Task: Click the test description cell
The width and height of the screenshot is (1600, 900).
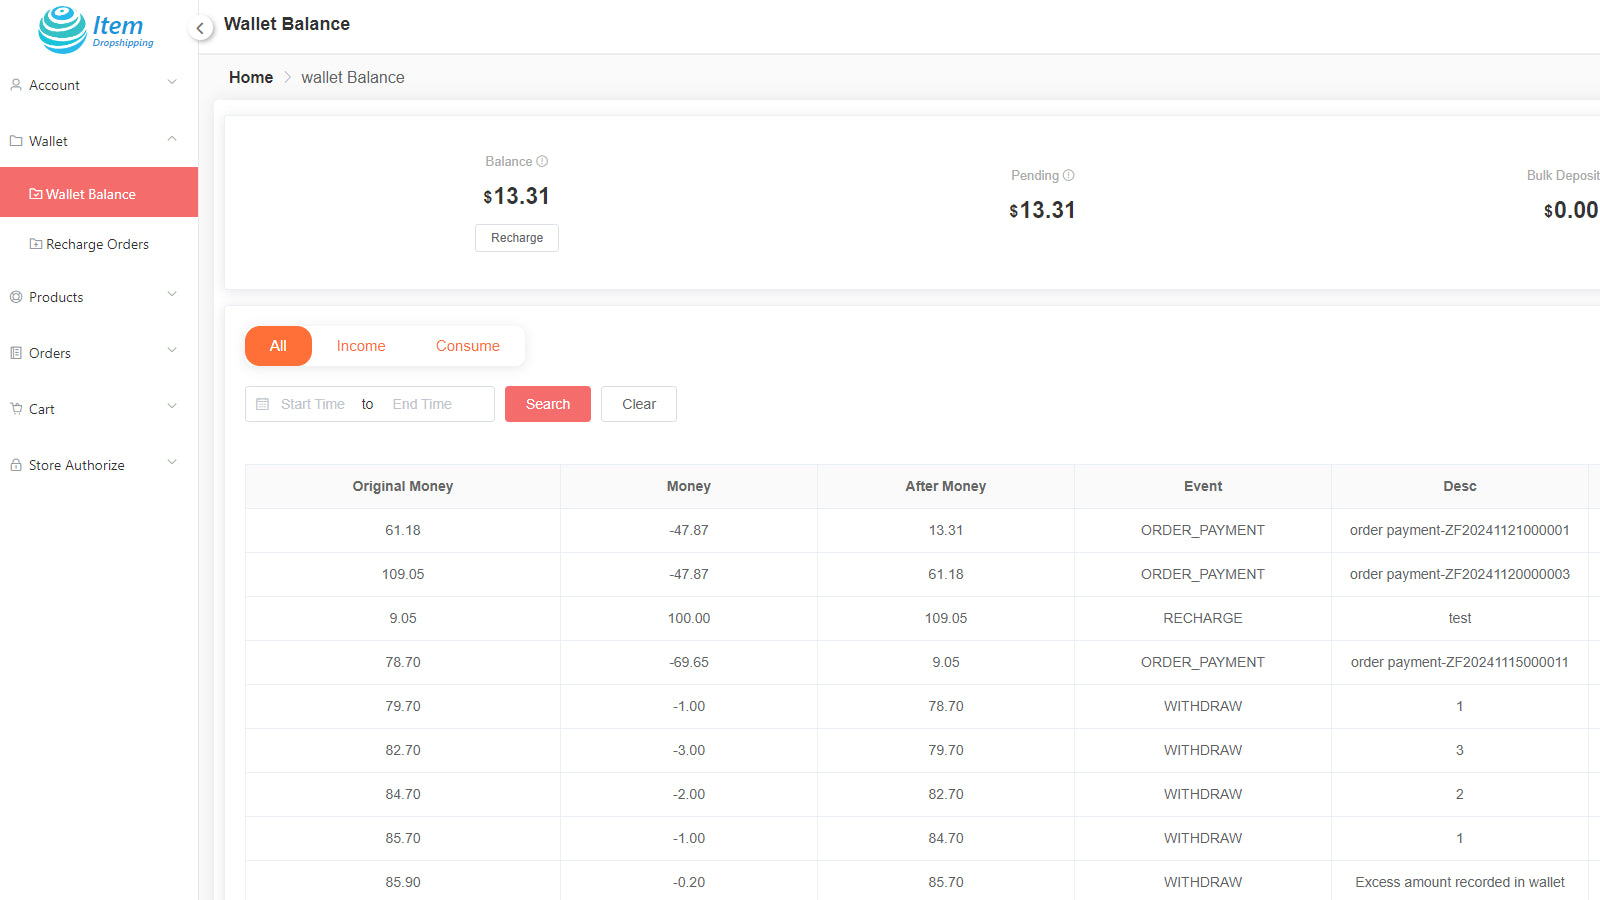Action: coord(1460,618)
